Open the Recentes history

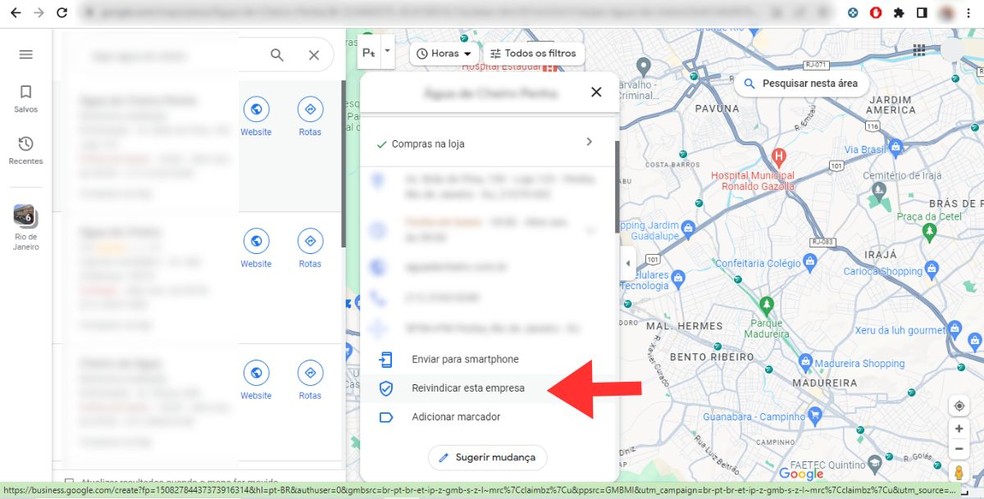(x=26, y=151)
